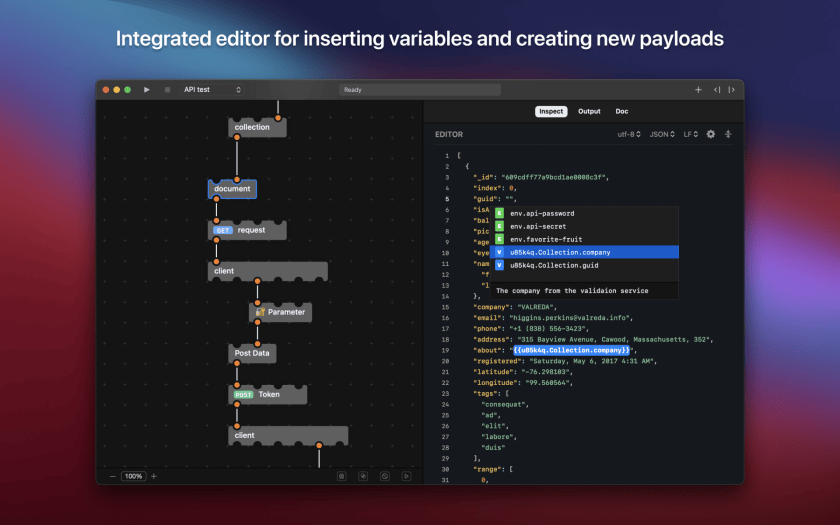
Task: Click the collapse editor icon next to gear
Action: [x=728, y=134]
